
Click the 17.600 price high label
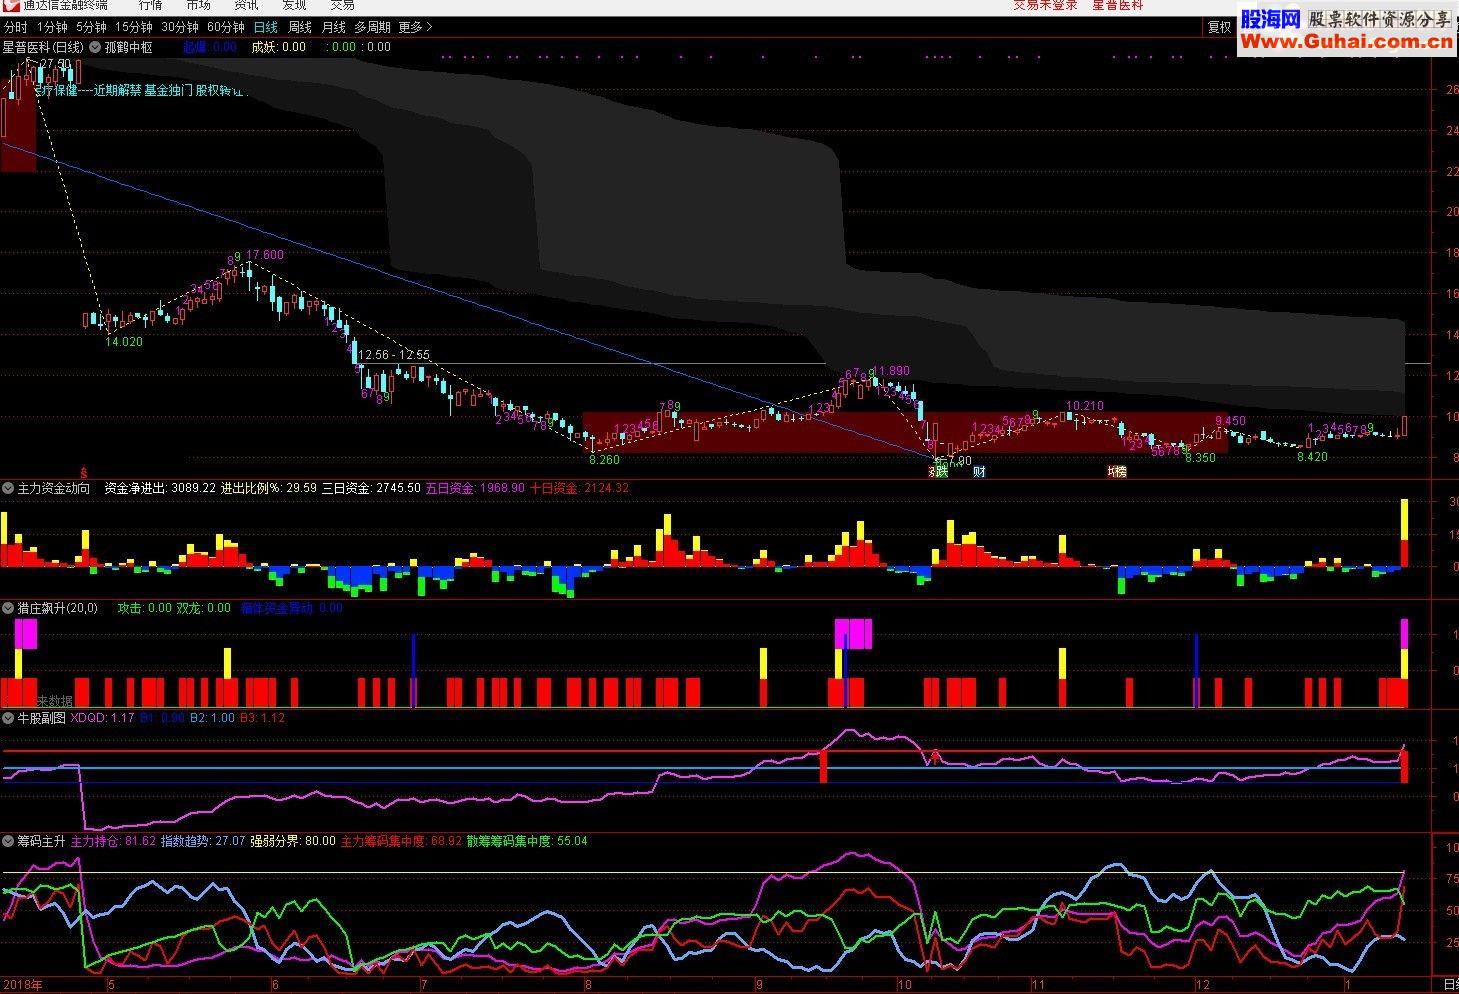point(264,255)
